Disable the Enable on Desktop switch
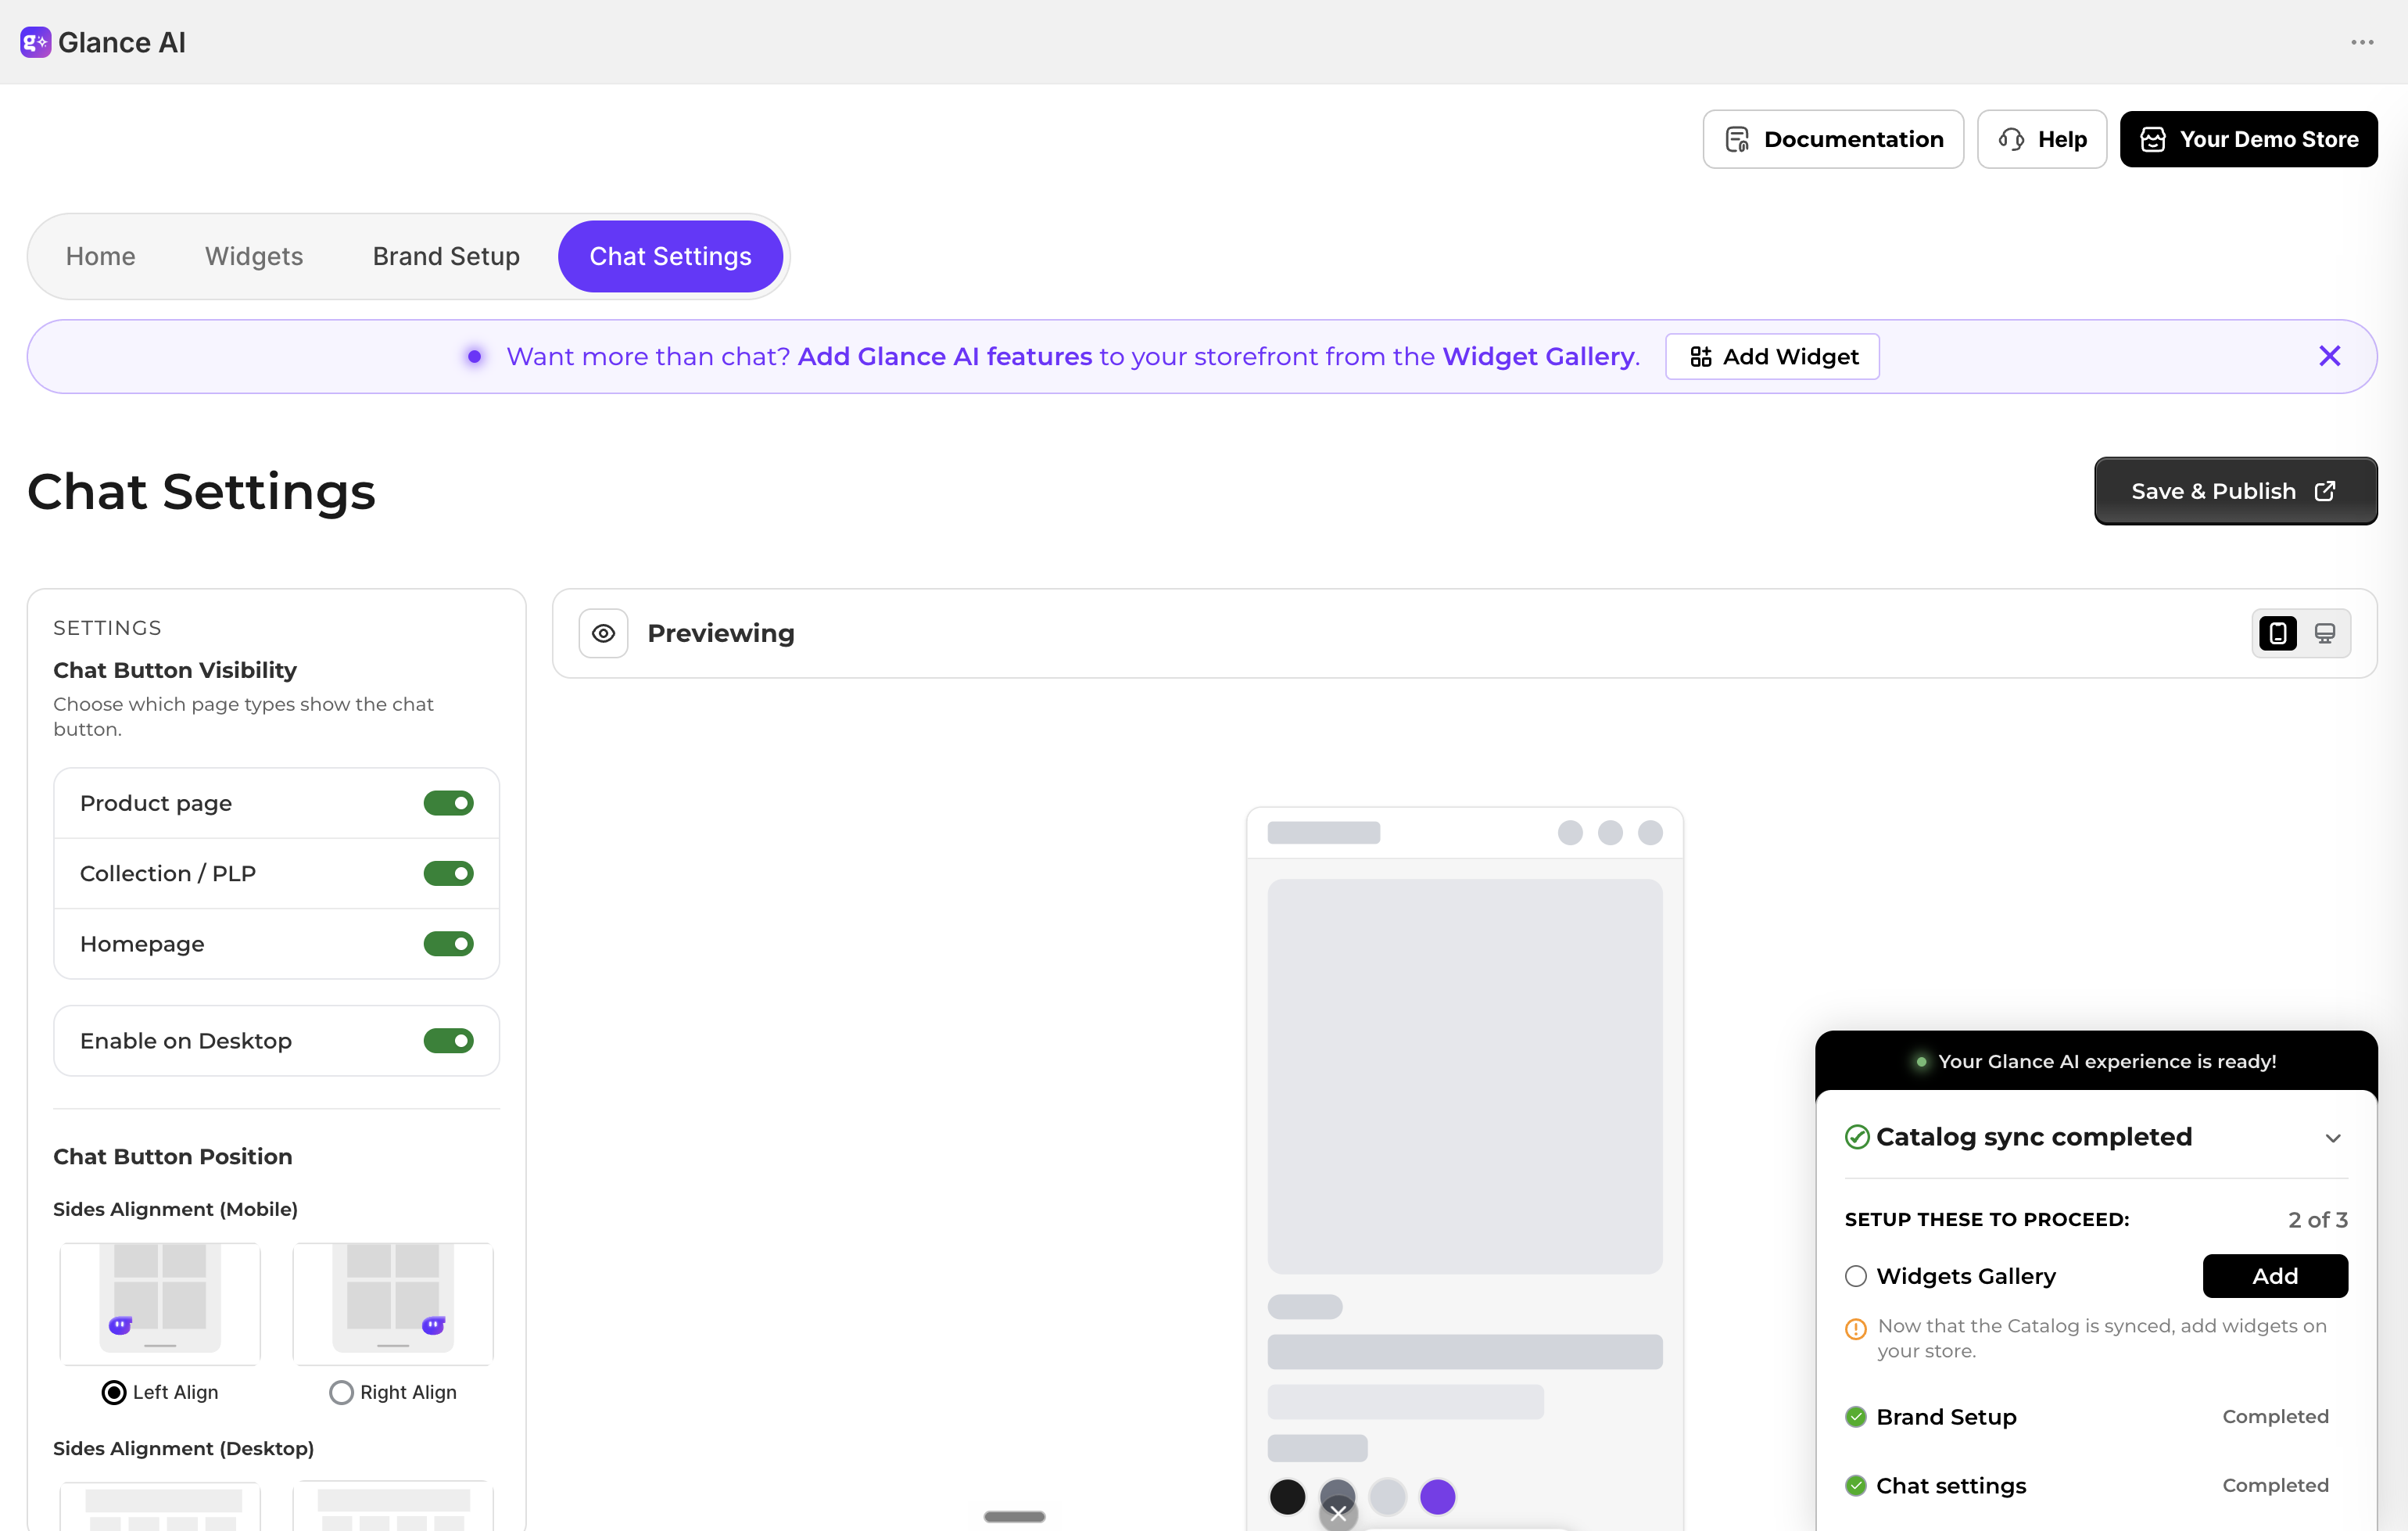The image size is (2408, 1531). [448, 1041]
